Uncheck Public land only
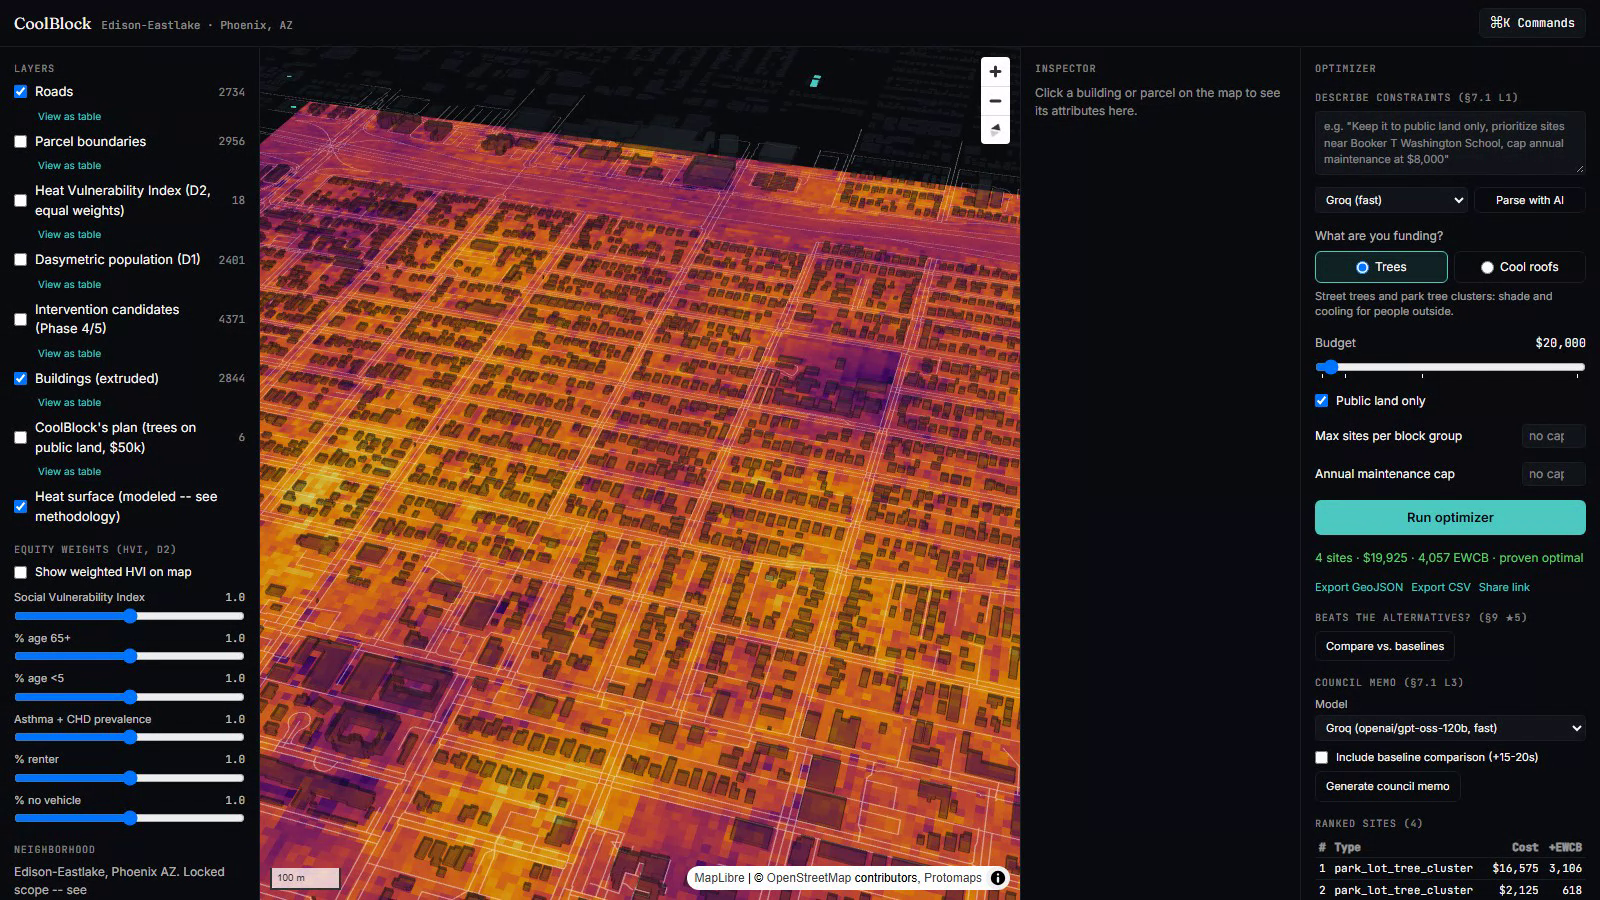 pyautogui.click(x=1321, y=400)
